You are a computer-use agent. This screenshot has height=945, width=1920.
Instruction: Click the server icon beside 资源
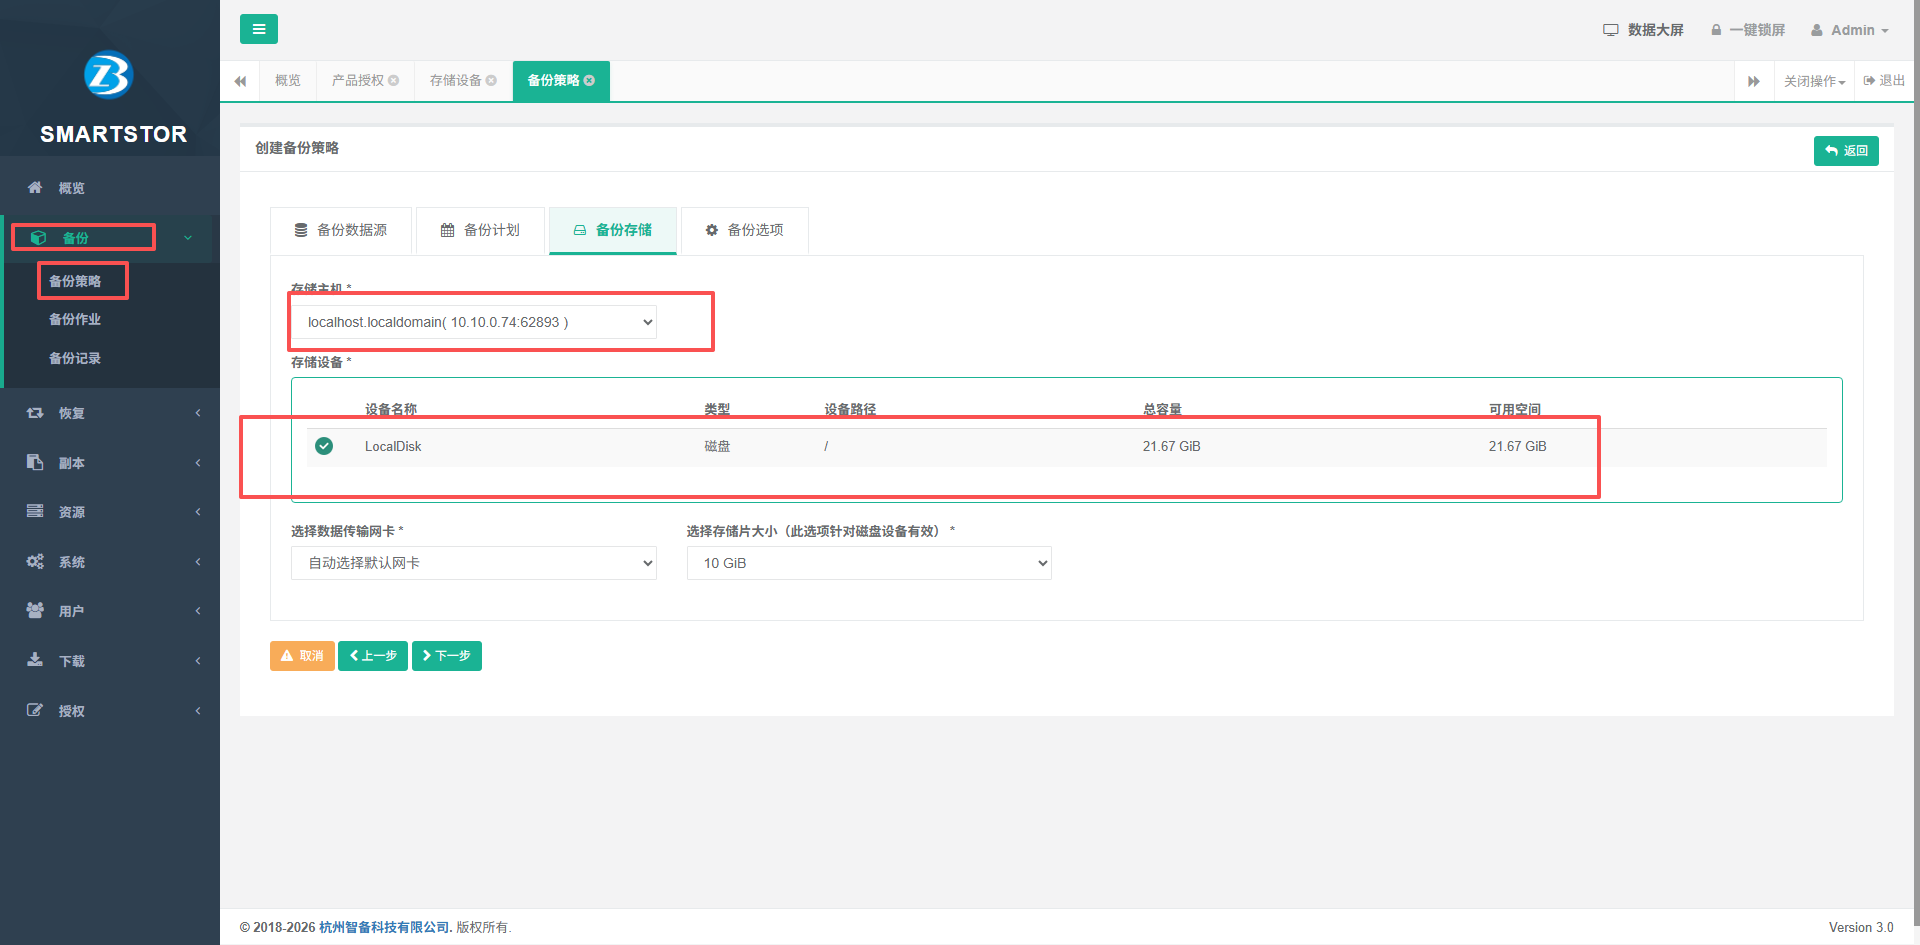(x=35, y=511)
